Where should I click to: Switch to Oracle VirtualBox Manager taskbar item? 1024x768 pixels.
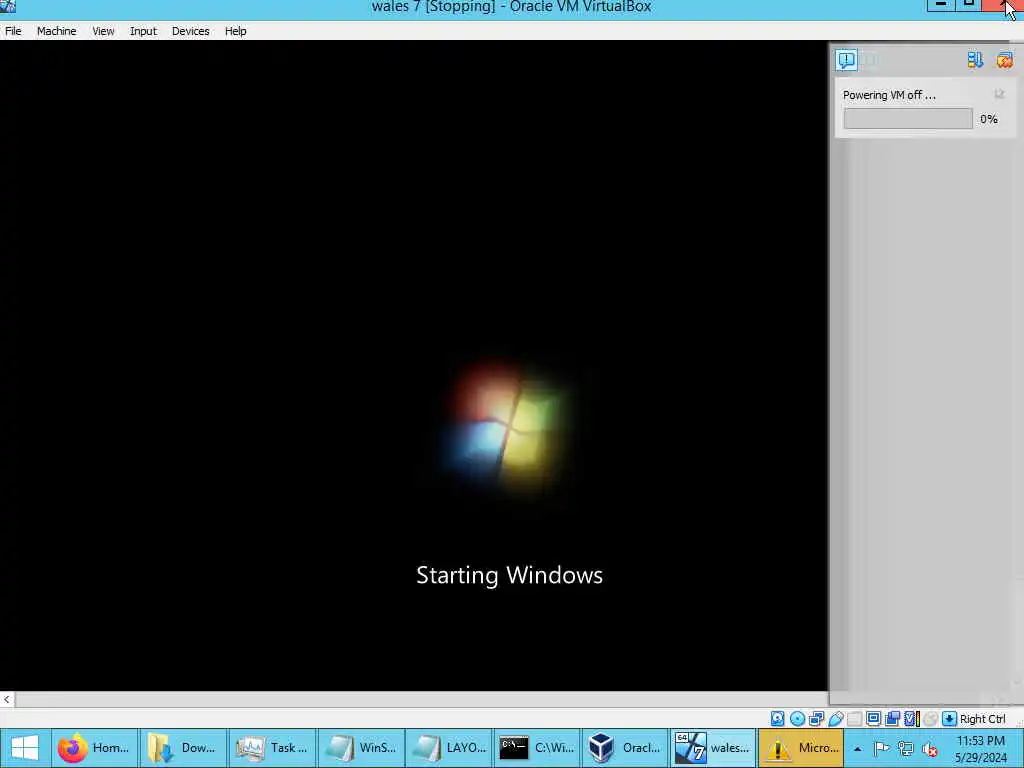click(626, 748)
